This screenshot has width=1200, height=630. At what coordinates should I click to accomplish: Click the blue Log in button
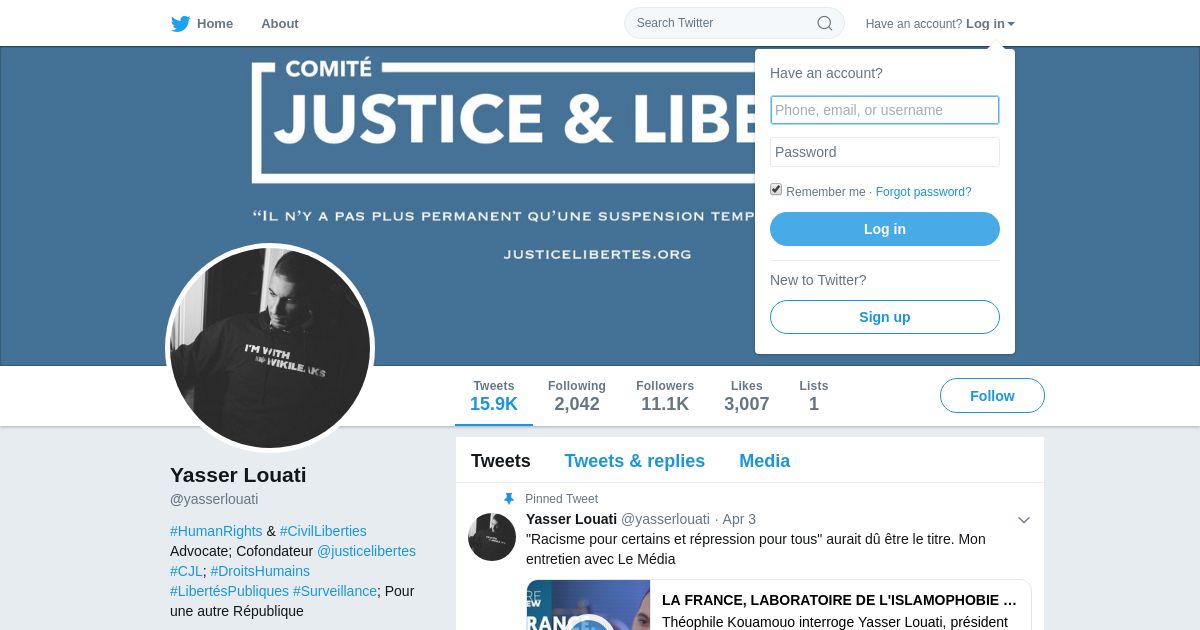click(x=885, y=229)
